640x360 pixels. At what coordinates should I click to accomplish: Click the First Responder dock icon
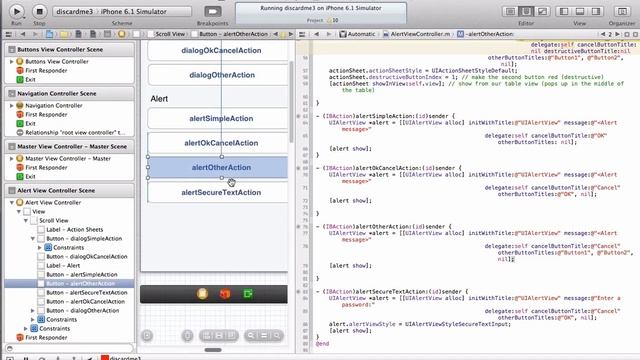coord(225,294)
